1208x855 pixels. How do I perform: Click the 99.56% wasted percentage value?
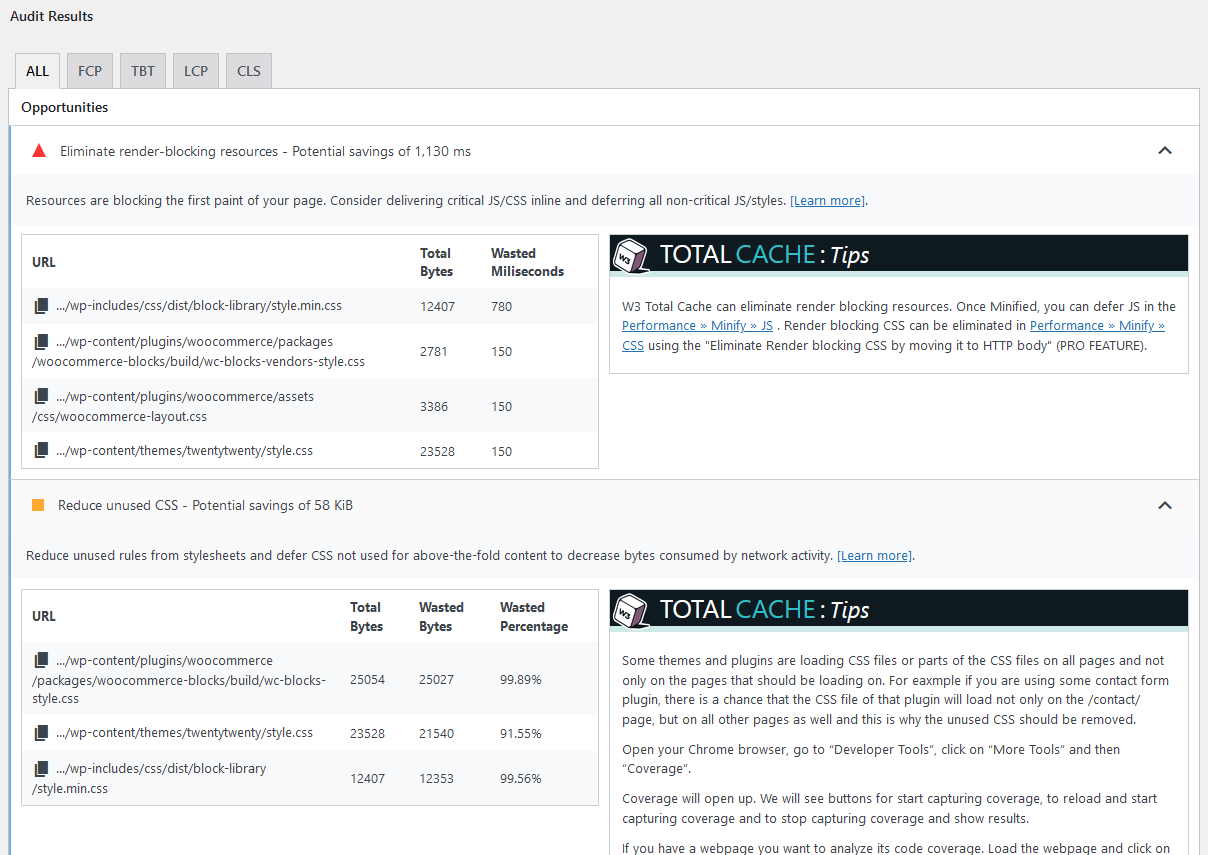520,779
